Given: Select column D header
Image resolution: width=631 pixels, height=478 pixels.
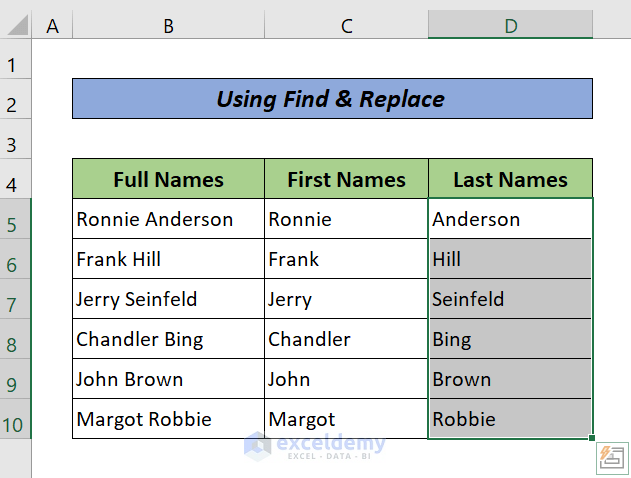Looking at the screenshot, I should 510,27.
